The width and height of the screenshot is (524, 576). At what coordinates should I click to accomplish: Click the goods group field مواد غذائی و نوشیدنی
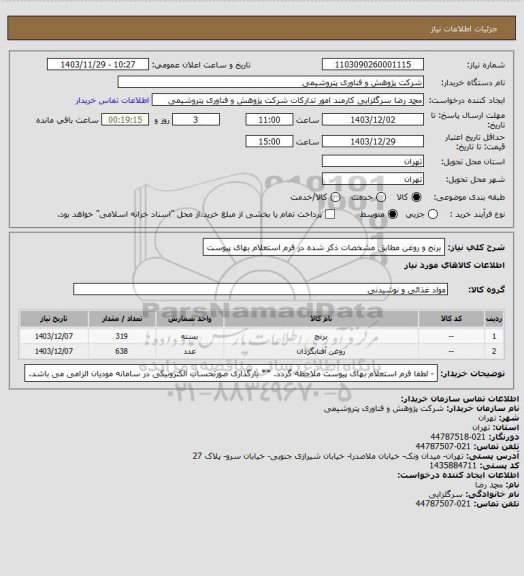click(x=260, y=289)
